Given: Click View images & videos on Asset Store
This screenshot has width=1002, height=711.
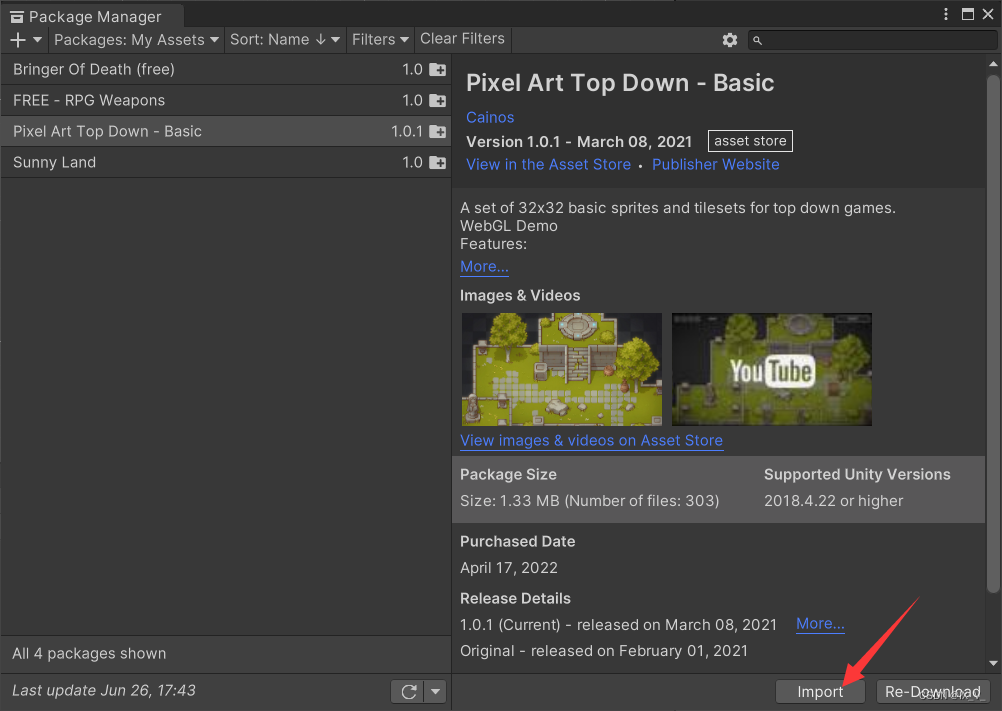Looking at the screenshot, I should coord(592,441).
